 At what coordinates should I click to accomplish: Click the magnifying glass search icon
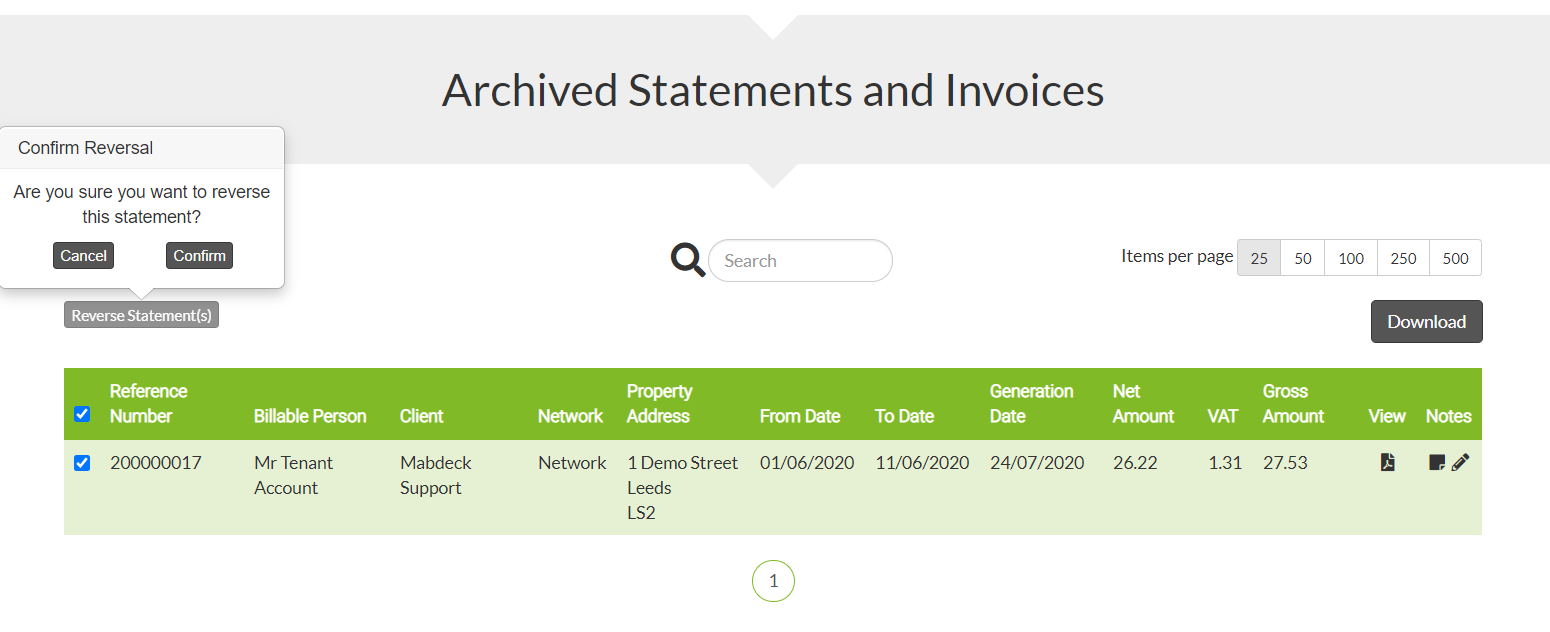[688, 260]
